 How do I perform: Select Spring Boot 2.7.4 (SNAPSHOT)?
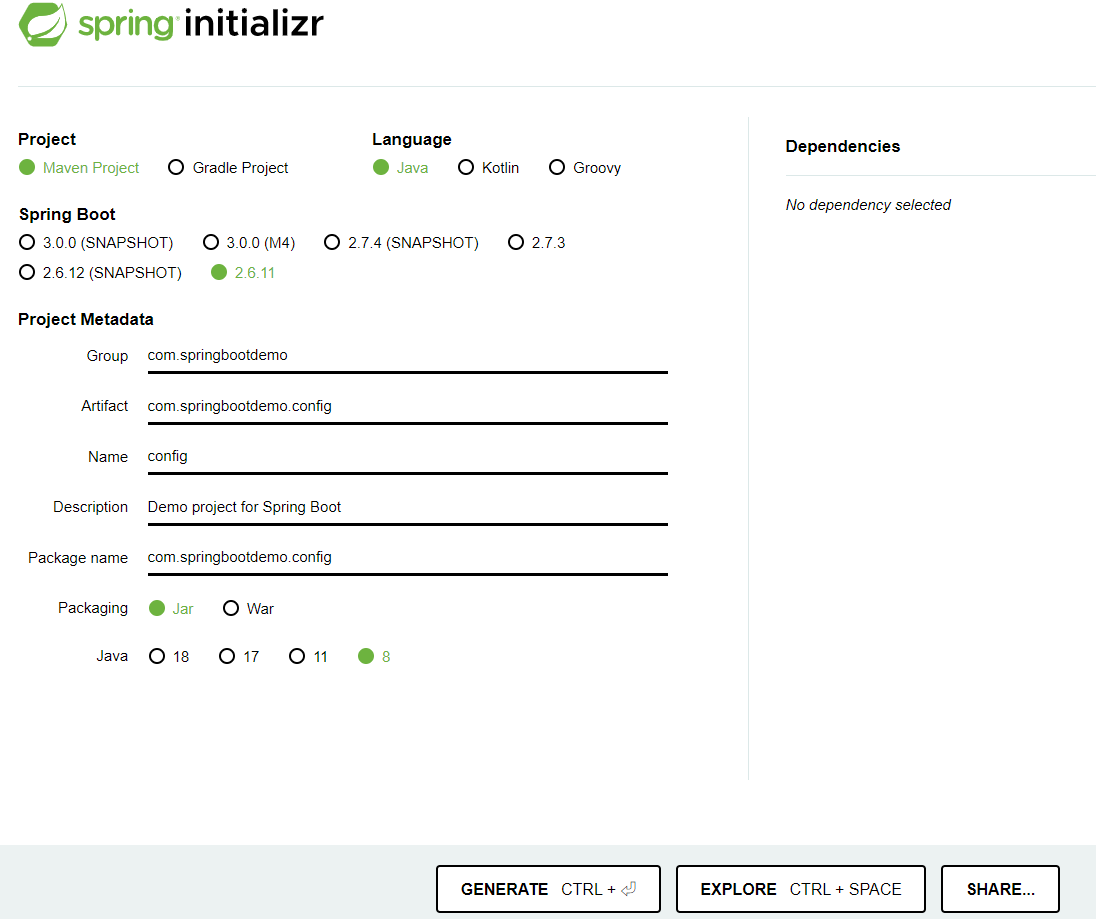pos(332,242)
